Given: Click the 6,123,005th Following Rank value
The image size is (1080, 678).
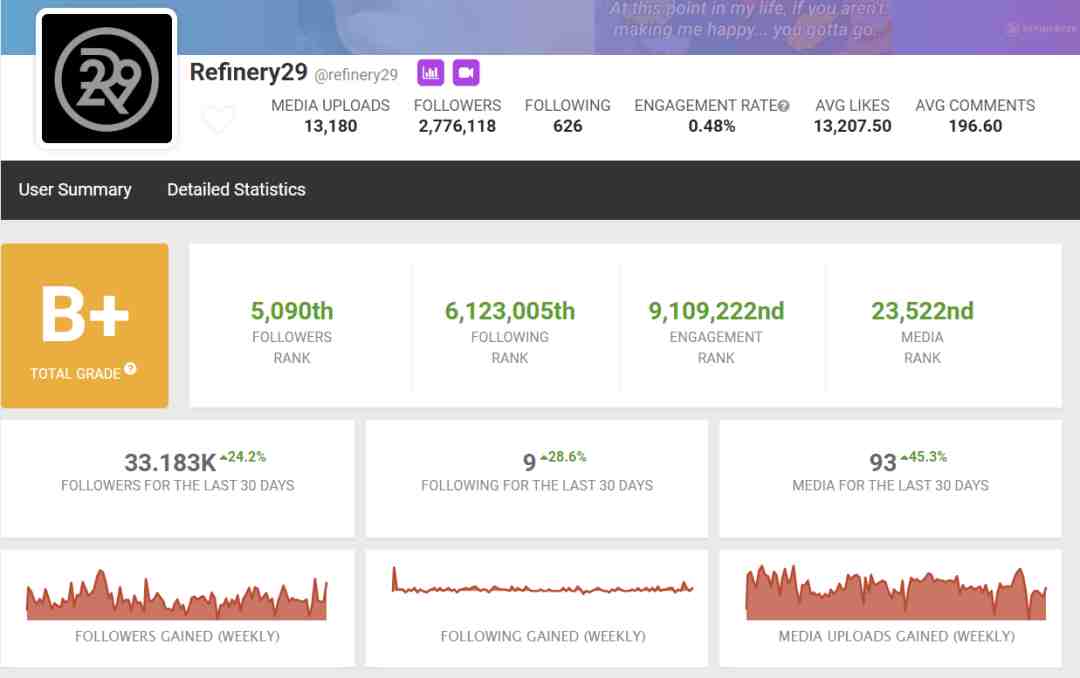Looking at the screenshot, I should [510, 311].
